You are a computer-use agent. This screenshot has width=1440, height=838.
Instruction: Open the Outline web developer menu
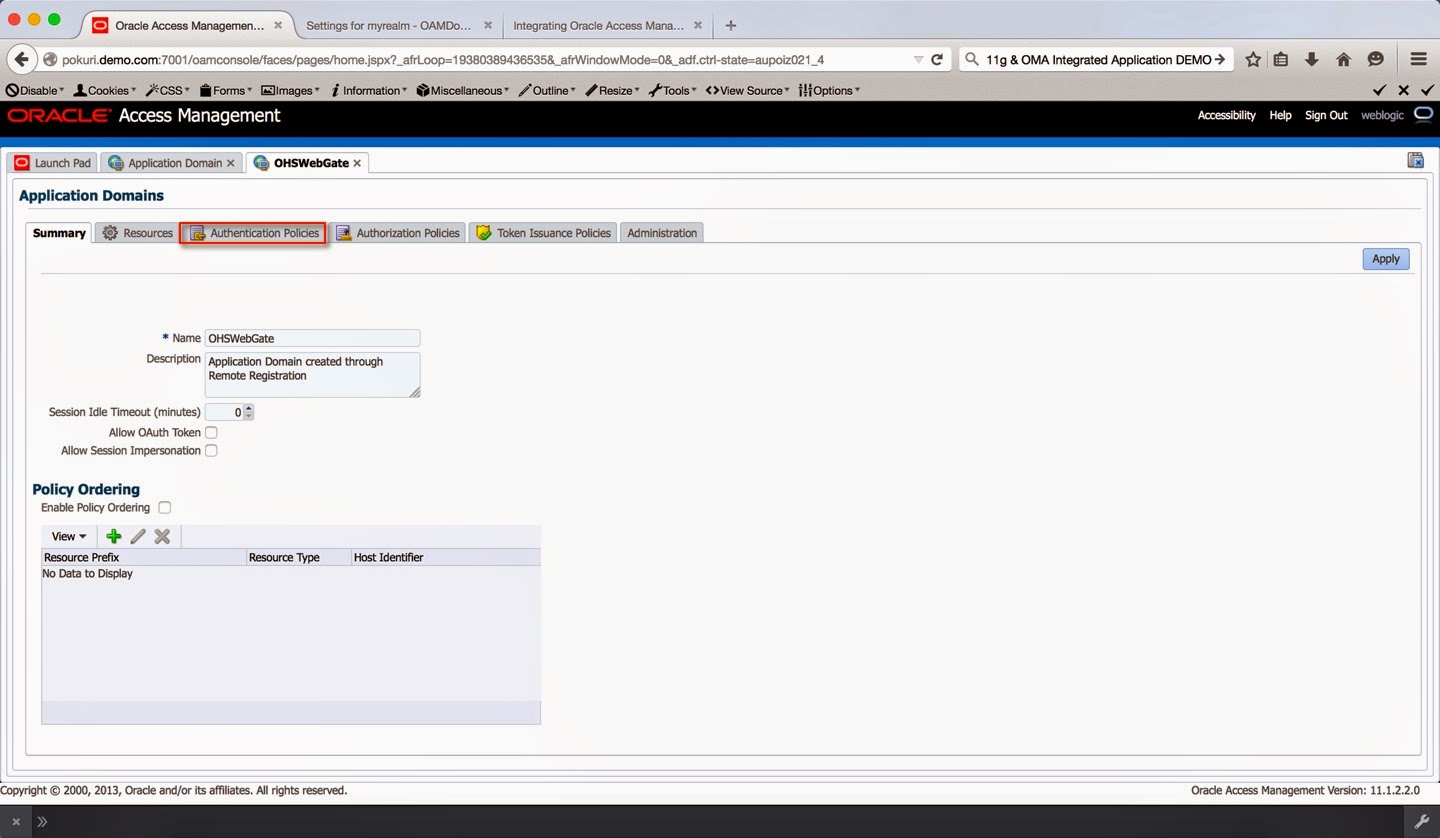tap(546, 90)
